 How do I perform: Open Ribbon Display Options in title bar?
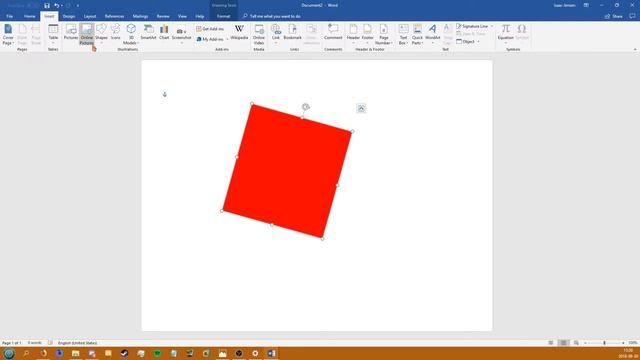pyautogui.click(x=586, y=5)
